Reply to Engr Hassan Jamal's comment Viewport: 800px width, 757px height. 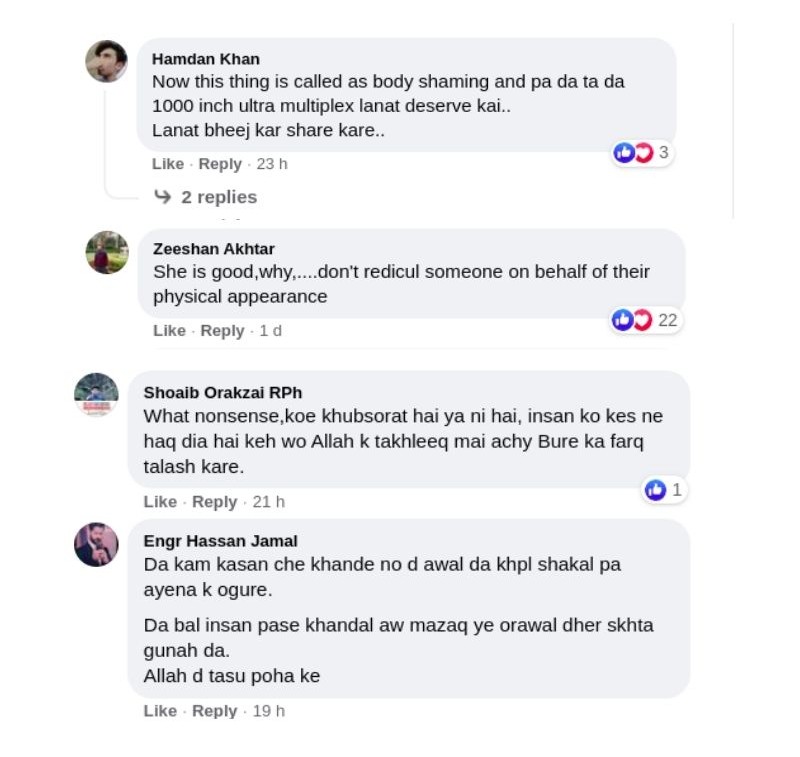(x=214, y=711)
